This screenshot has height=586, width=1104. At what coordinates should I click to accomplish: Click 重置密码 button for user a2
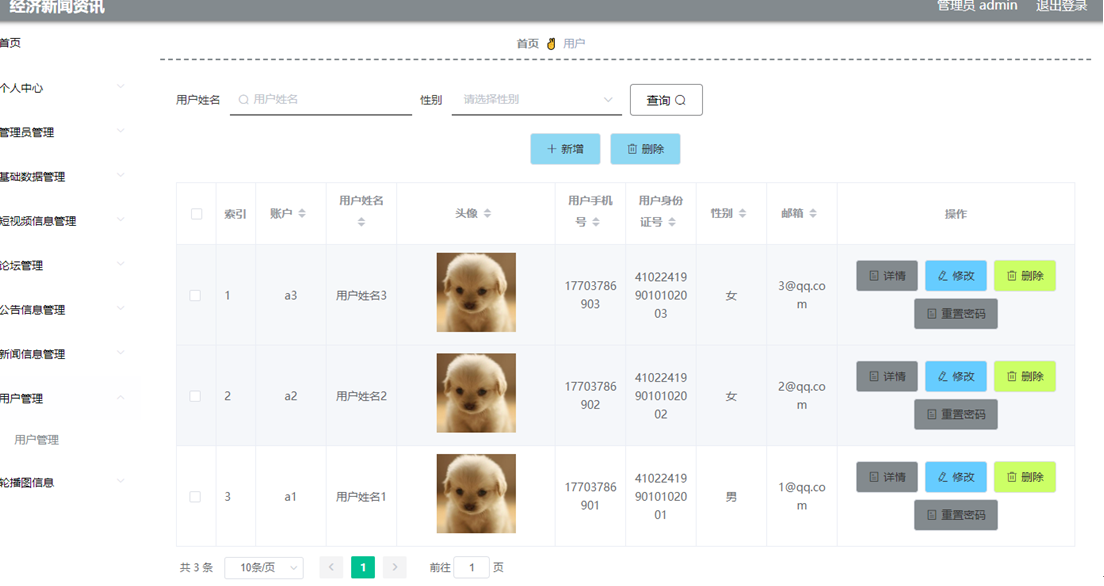click(x=955, y=414)
